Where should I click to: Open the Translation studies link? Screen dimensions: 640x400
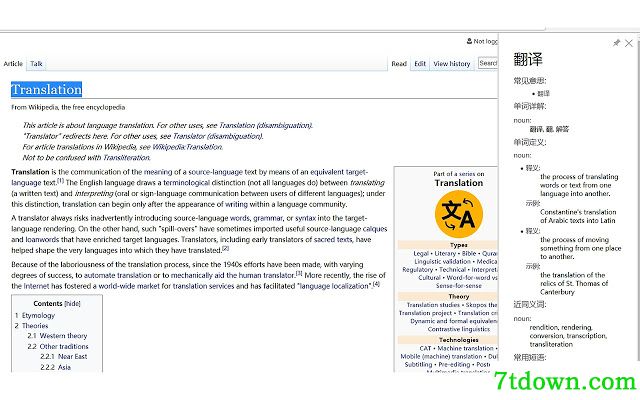pyautogui.click(x=433, y=305)
